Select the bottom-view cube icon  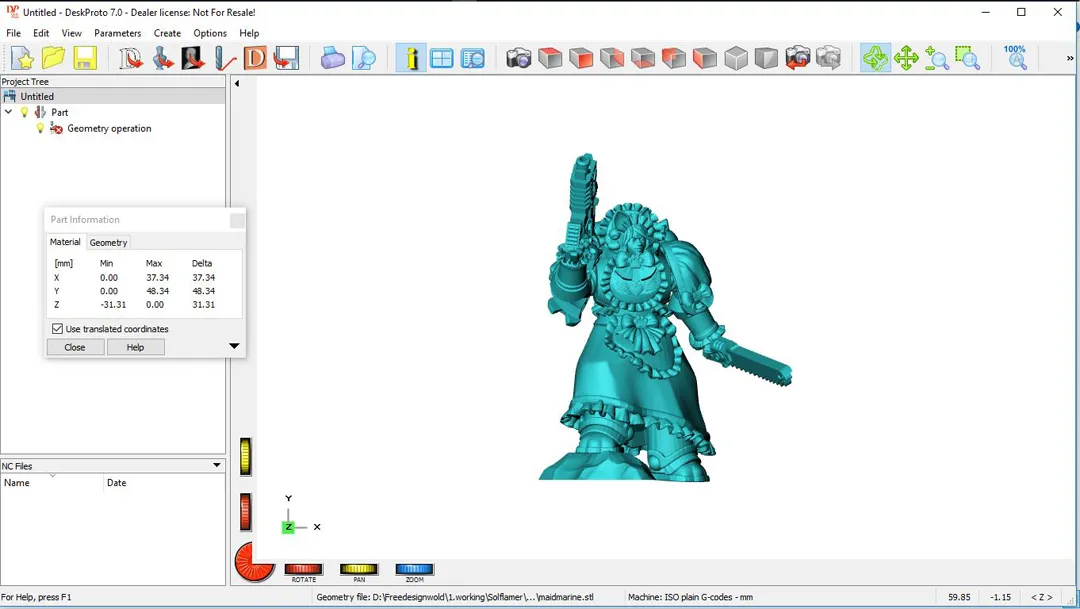pyautogui.click(x=643, y=59)
